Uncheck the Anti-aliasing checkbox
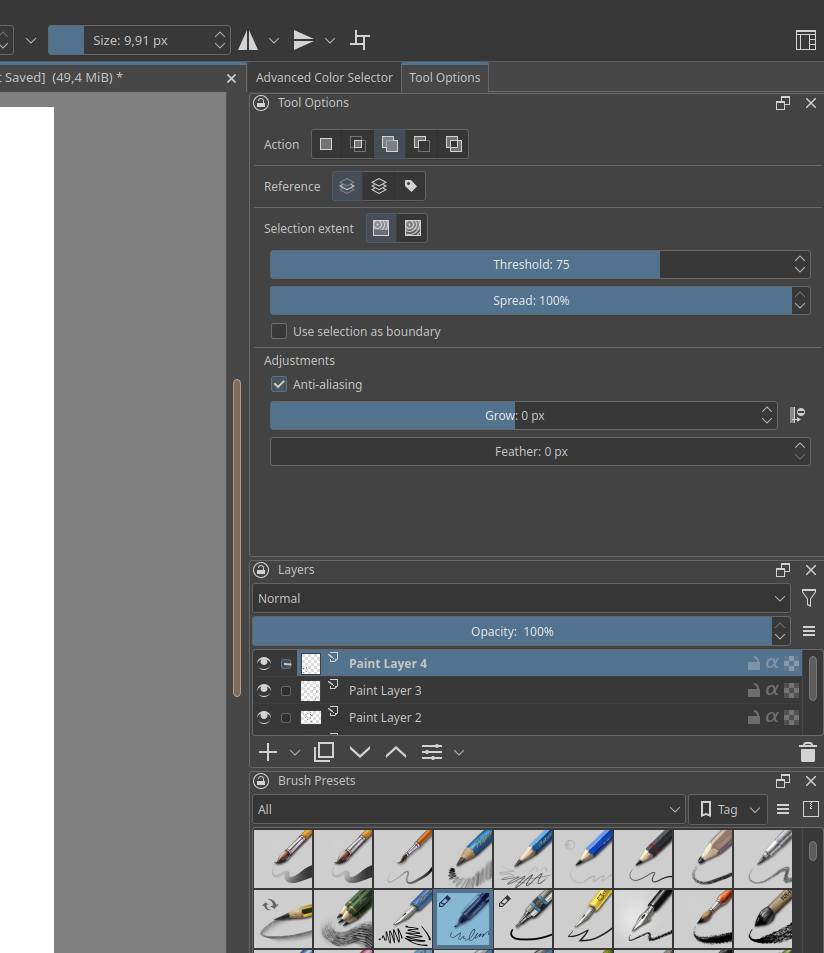This screenshot has width=824, height=953. pos(280,384)
